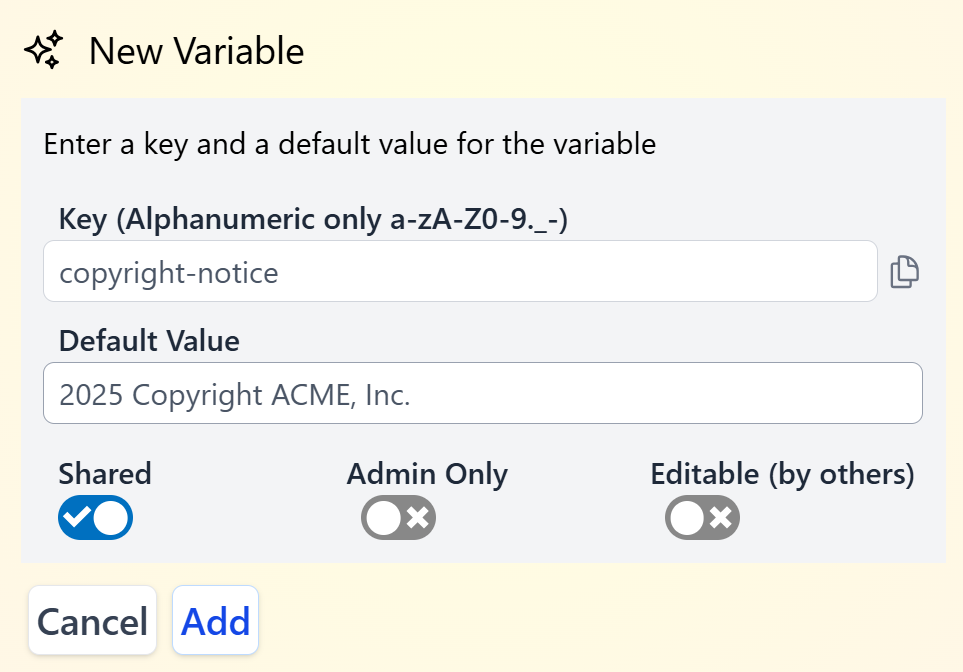
Task: Click the Default Value text box
Action: coord(483,393)
